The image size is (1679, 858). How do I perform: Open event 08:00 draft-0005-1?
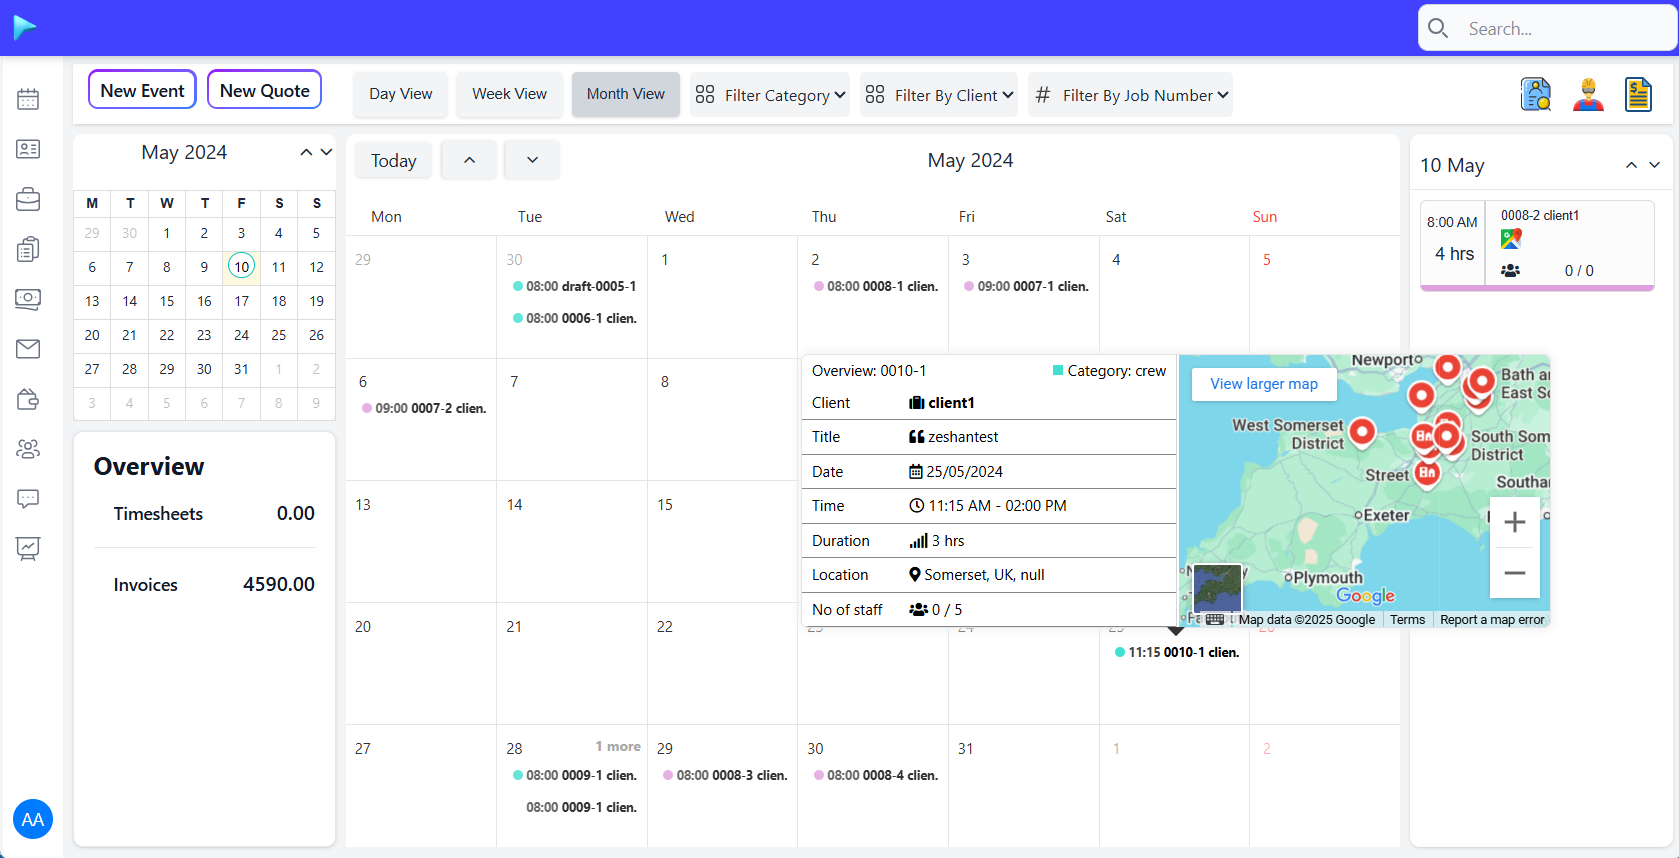(574, 286)
